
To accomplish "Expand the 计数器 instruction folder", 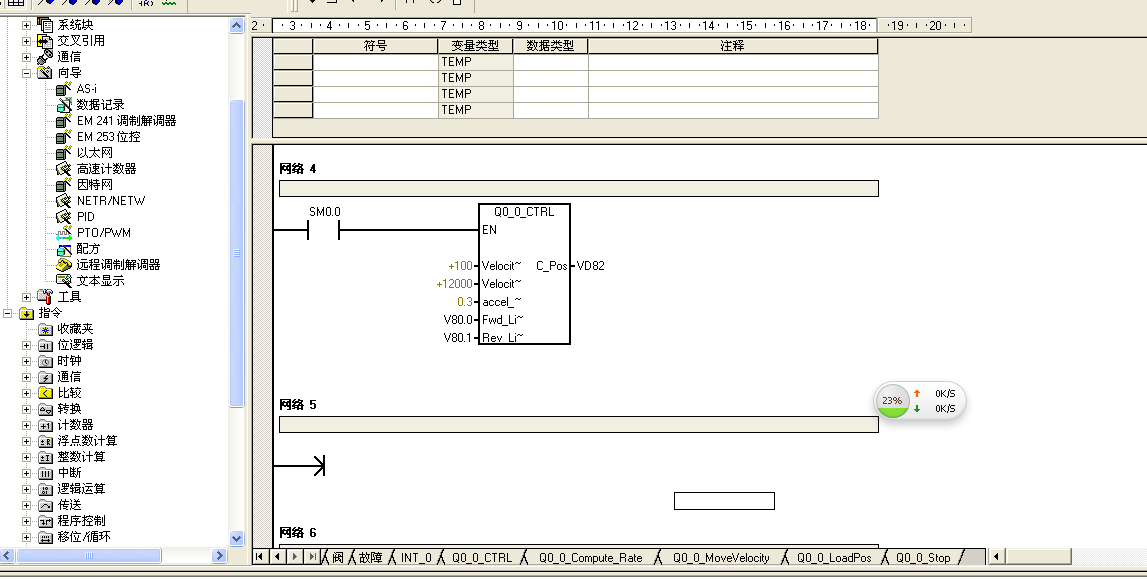I will point(27,425).
